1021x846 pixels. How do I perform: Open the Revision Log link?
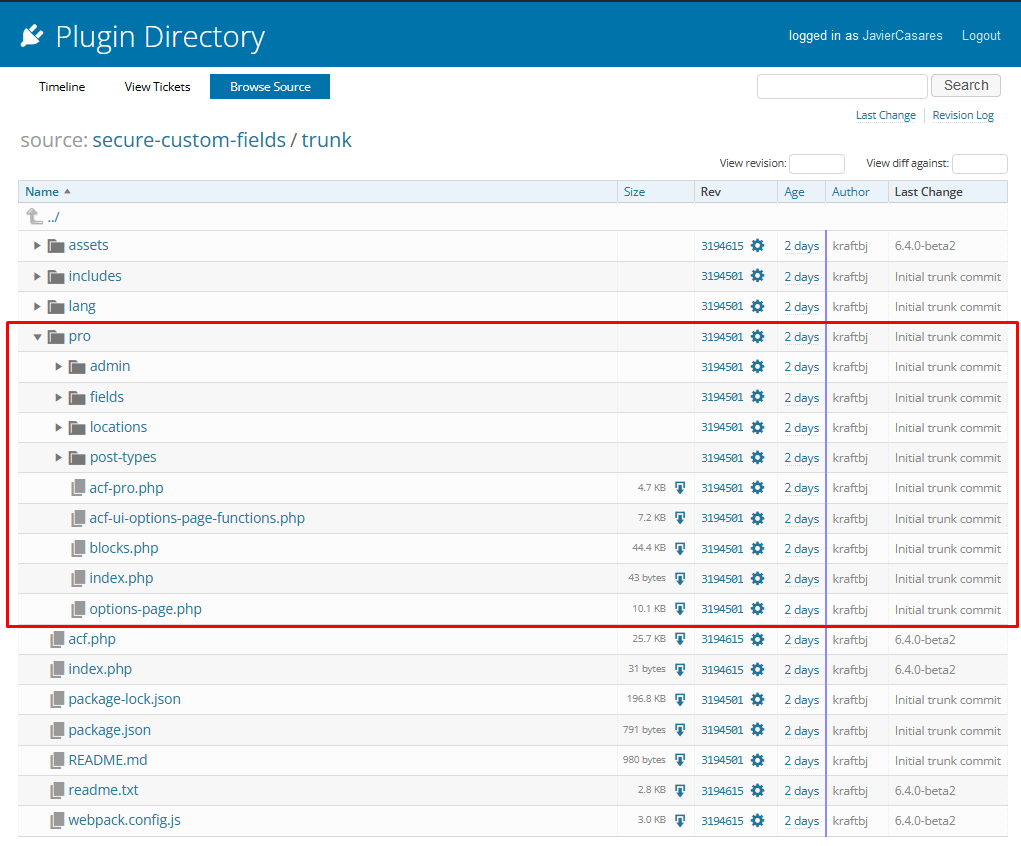pyautogui.click(x=963, y=115)
